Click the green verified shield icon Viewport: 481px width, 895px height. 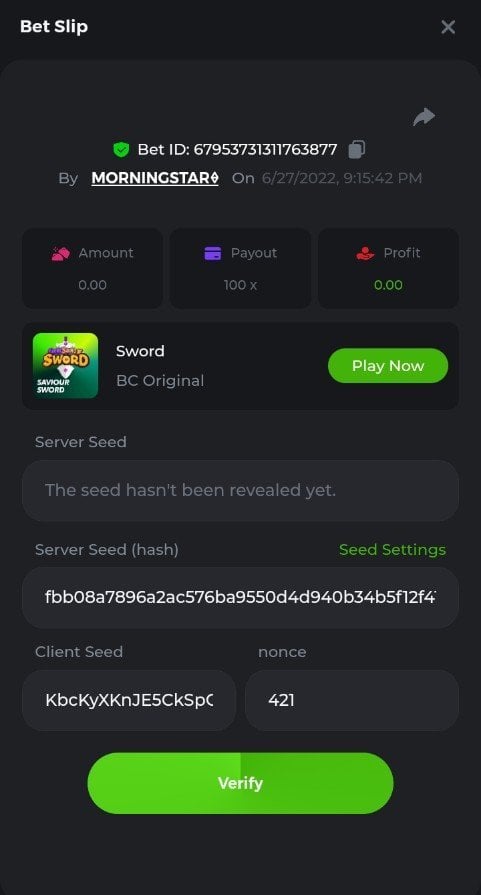tap(121, 150)
